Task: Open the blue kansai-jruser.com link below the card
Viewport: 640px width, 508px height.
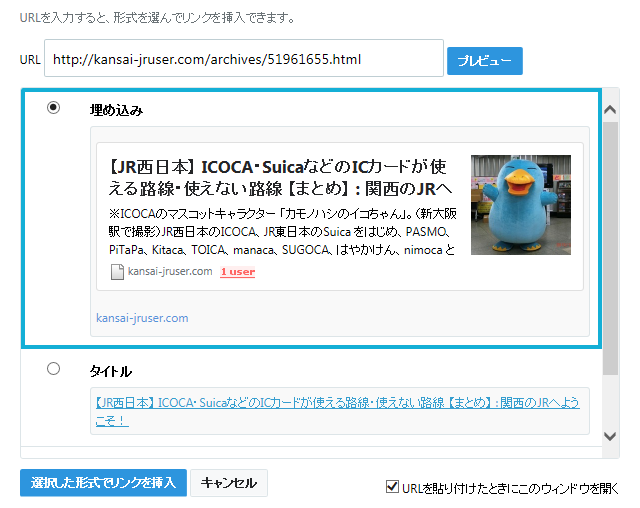Action: click(142, 318)
